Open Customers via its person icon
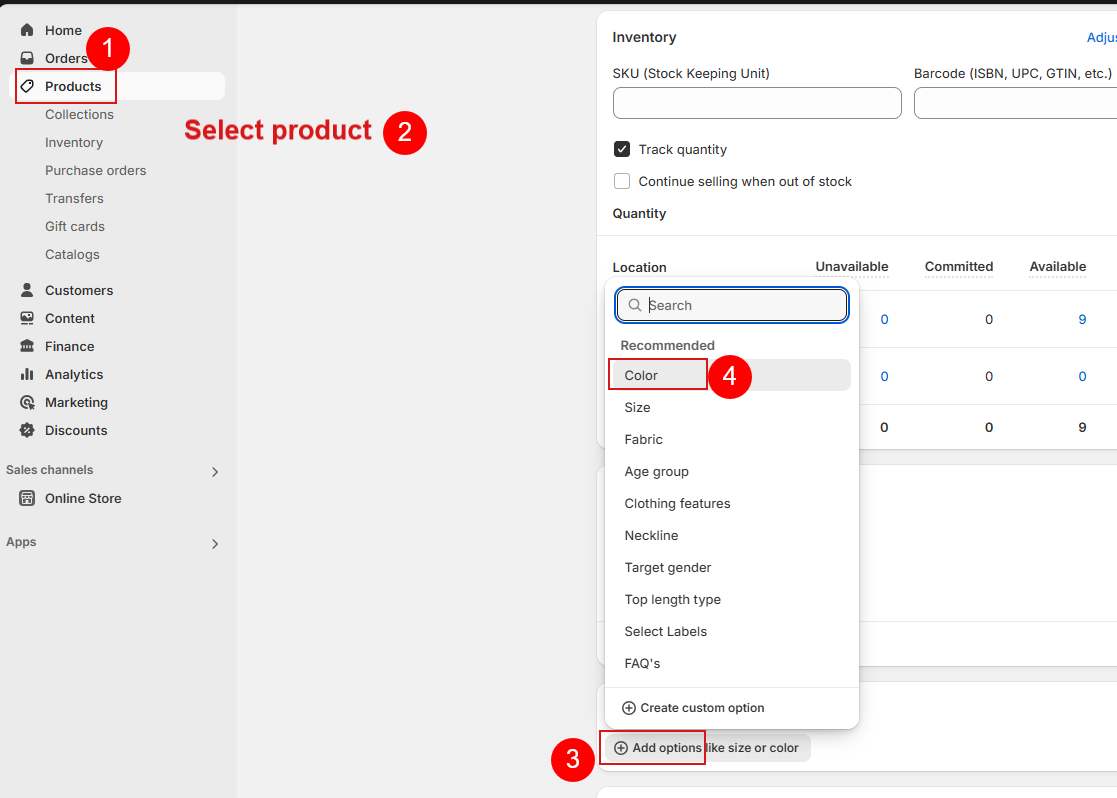 point(27,290)
